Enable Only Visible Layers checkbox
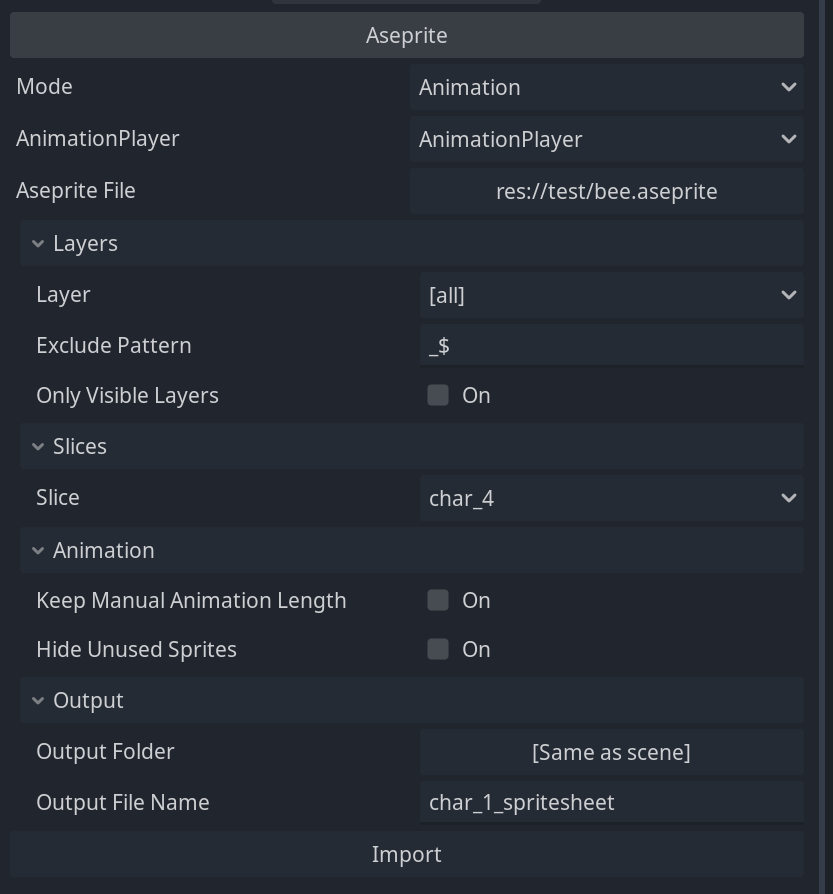This screenshot has width=833, height=894. click(x=438, y=395)
